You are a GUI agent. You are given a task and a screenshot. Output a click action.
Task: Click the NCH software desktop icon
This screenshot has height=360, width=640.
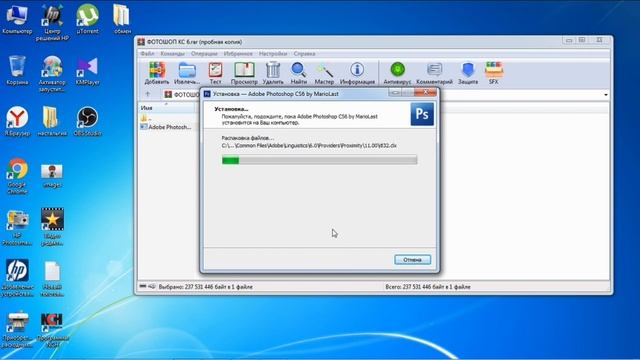point(52,330)
